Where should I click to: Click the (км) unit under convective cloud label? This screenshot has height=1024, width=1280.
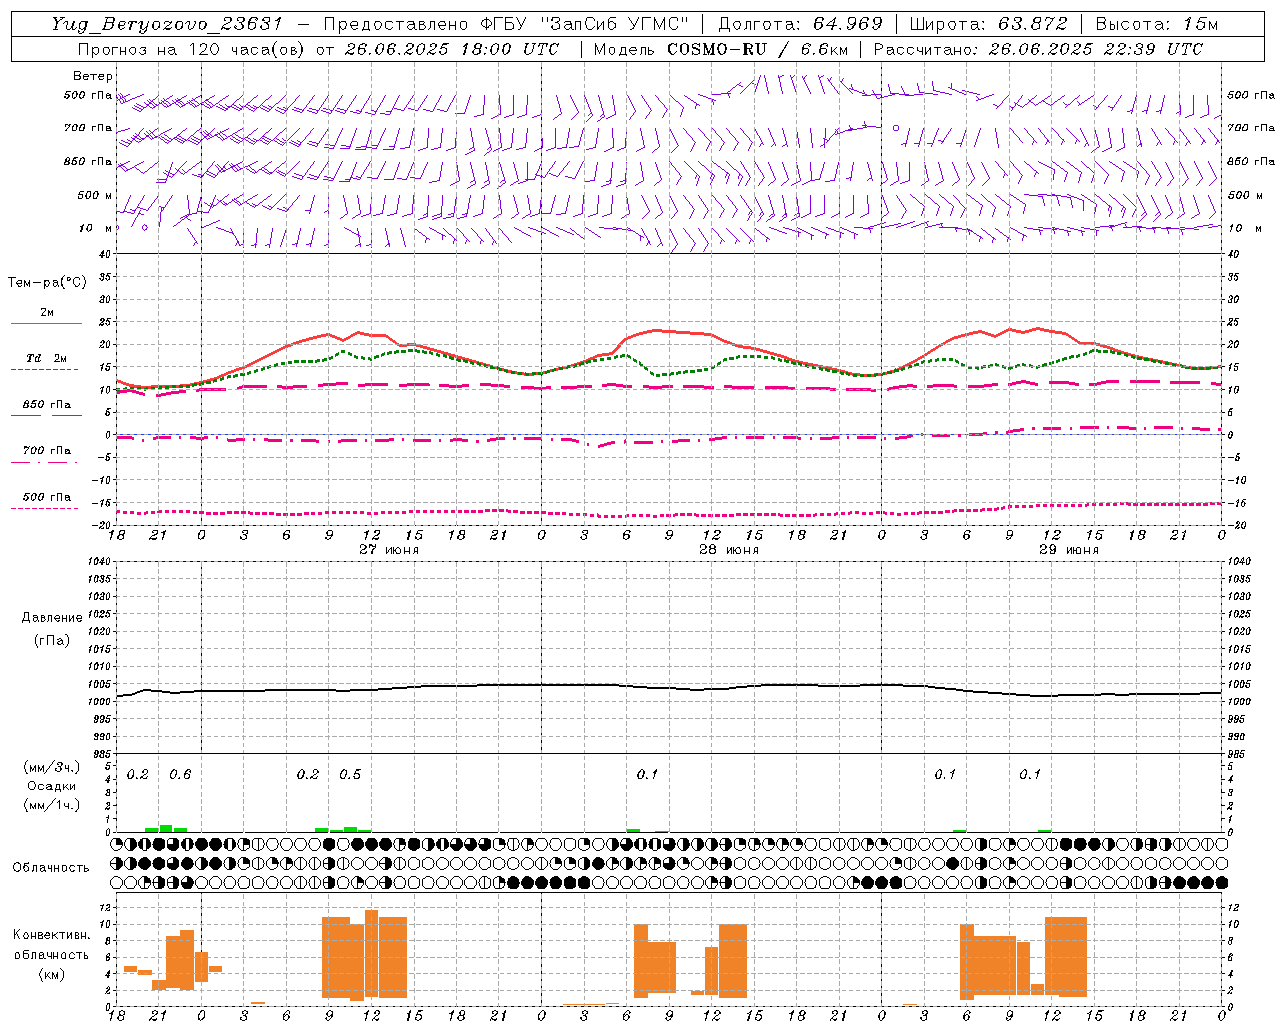[x=51, y=974]
